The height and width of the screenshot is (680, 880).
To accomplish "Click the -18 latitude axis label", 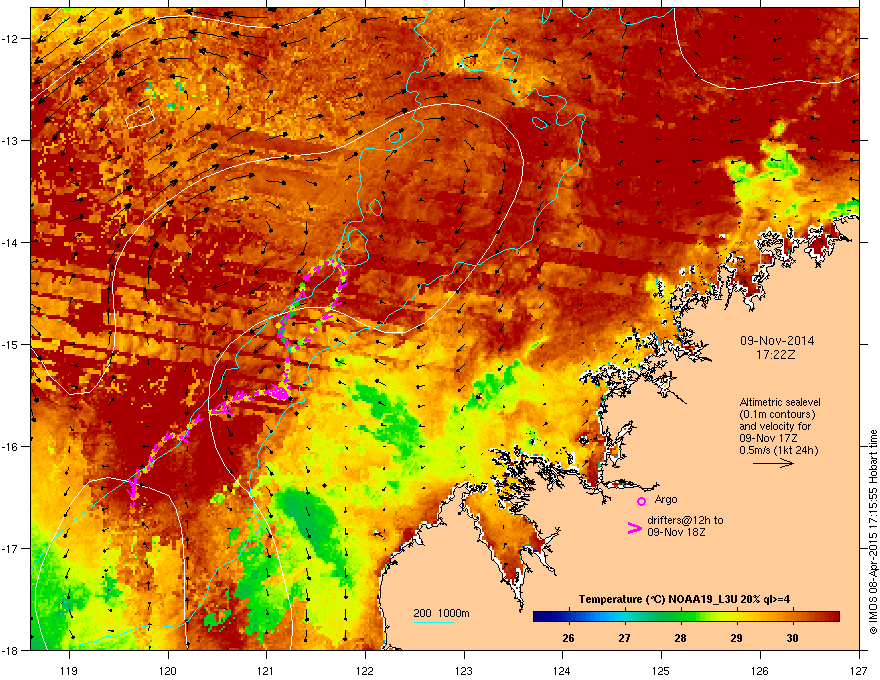I will (10, 650).
